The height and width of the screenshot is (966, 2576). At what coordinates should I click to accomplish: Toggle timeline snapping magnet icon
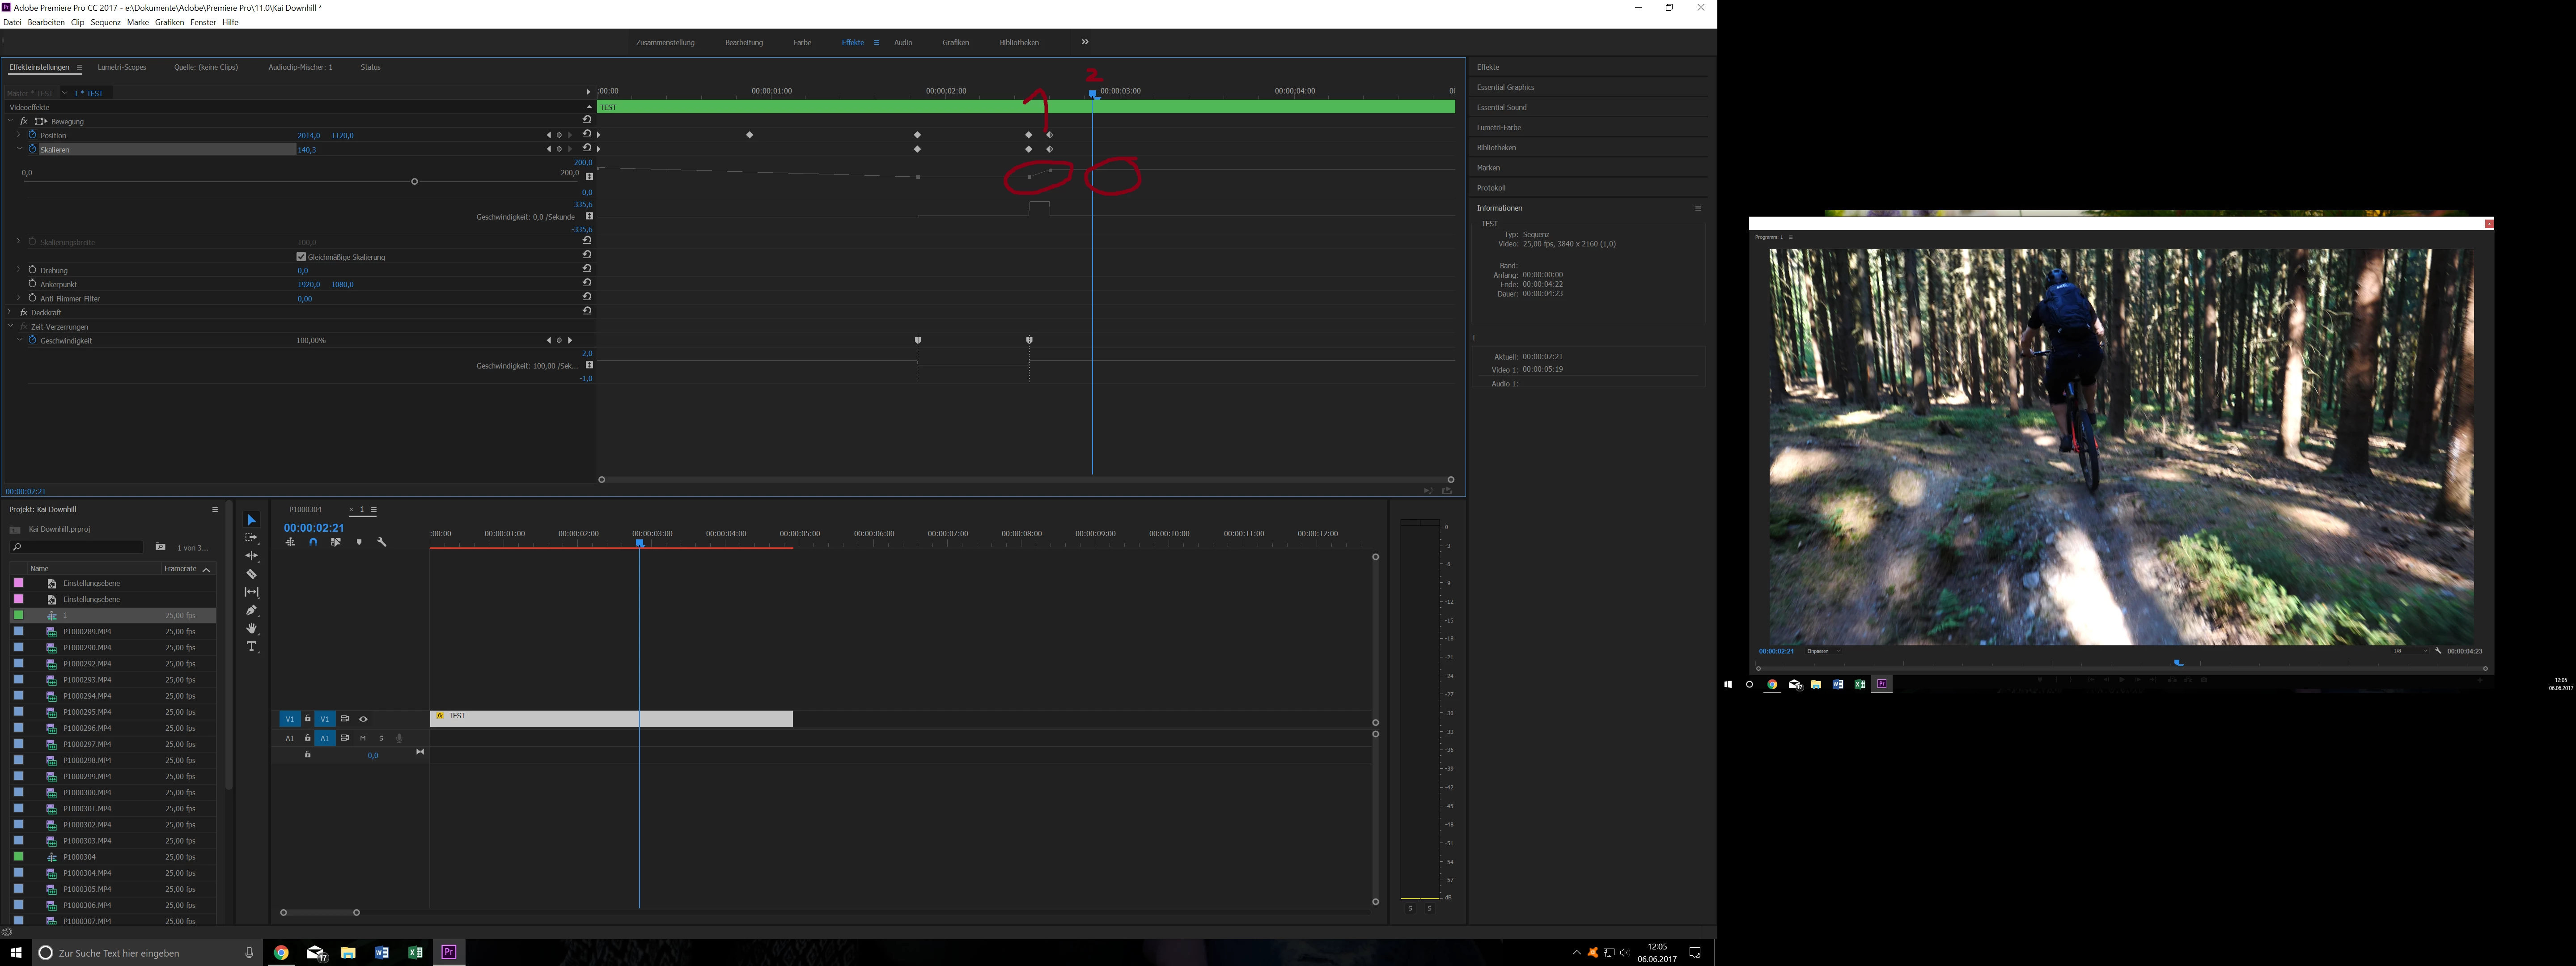tap(313, 542)
